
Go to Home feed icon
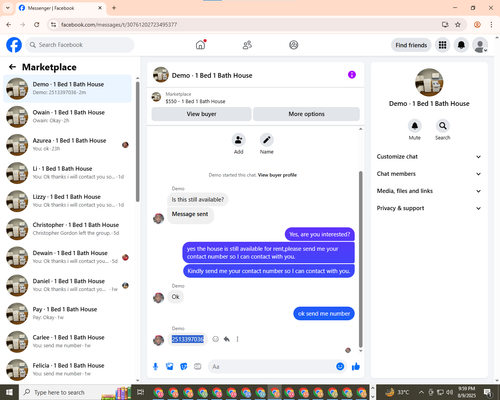(200, 45)
